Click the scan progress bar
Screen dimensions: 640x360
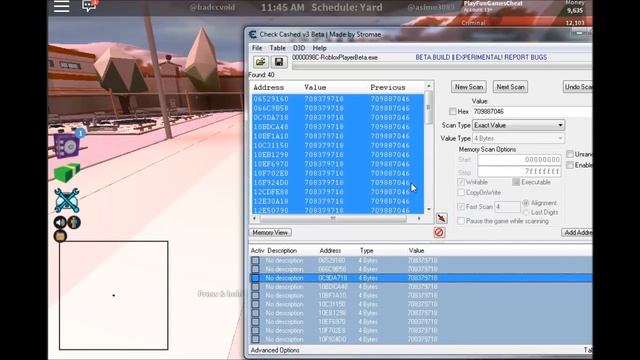tap(442, 67)
